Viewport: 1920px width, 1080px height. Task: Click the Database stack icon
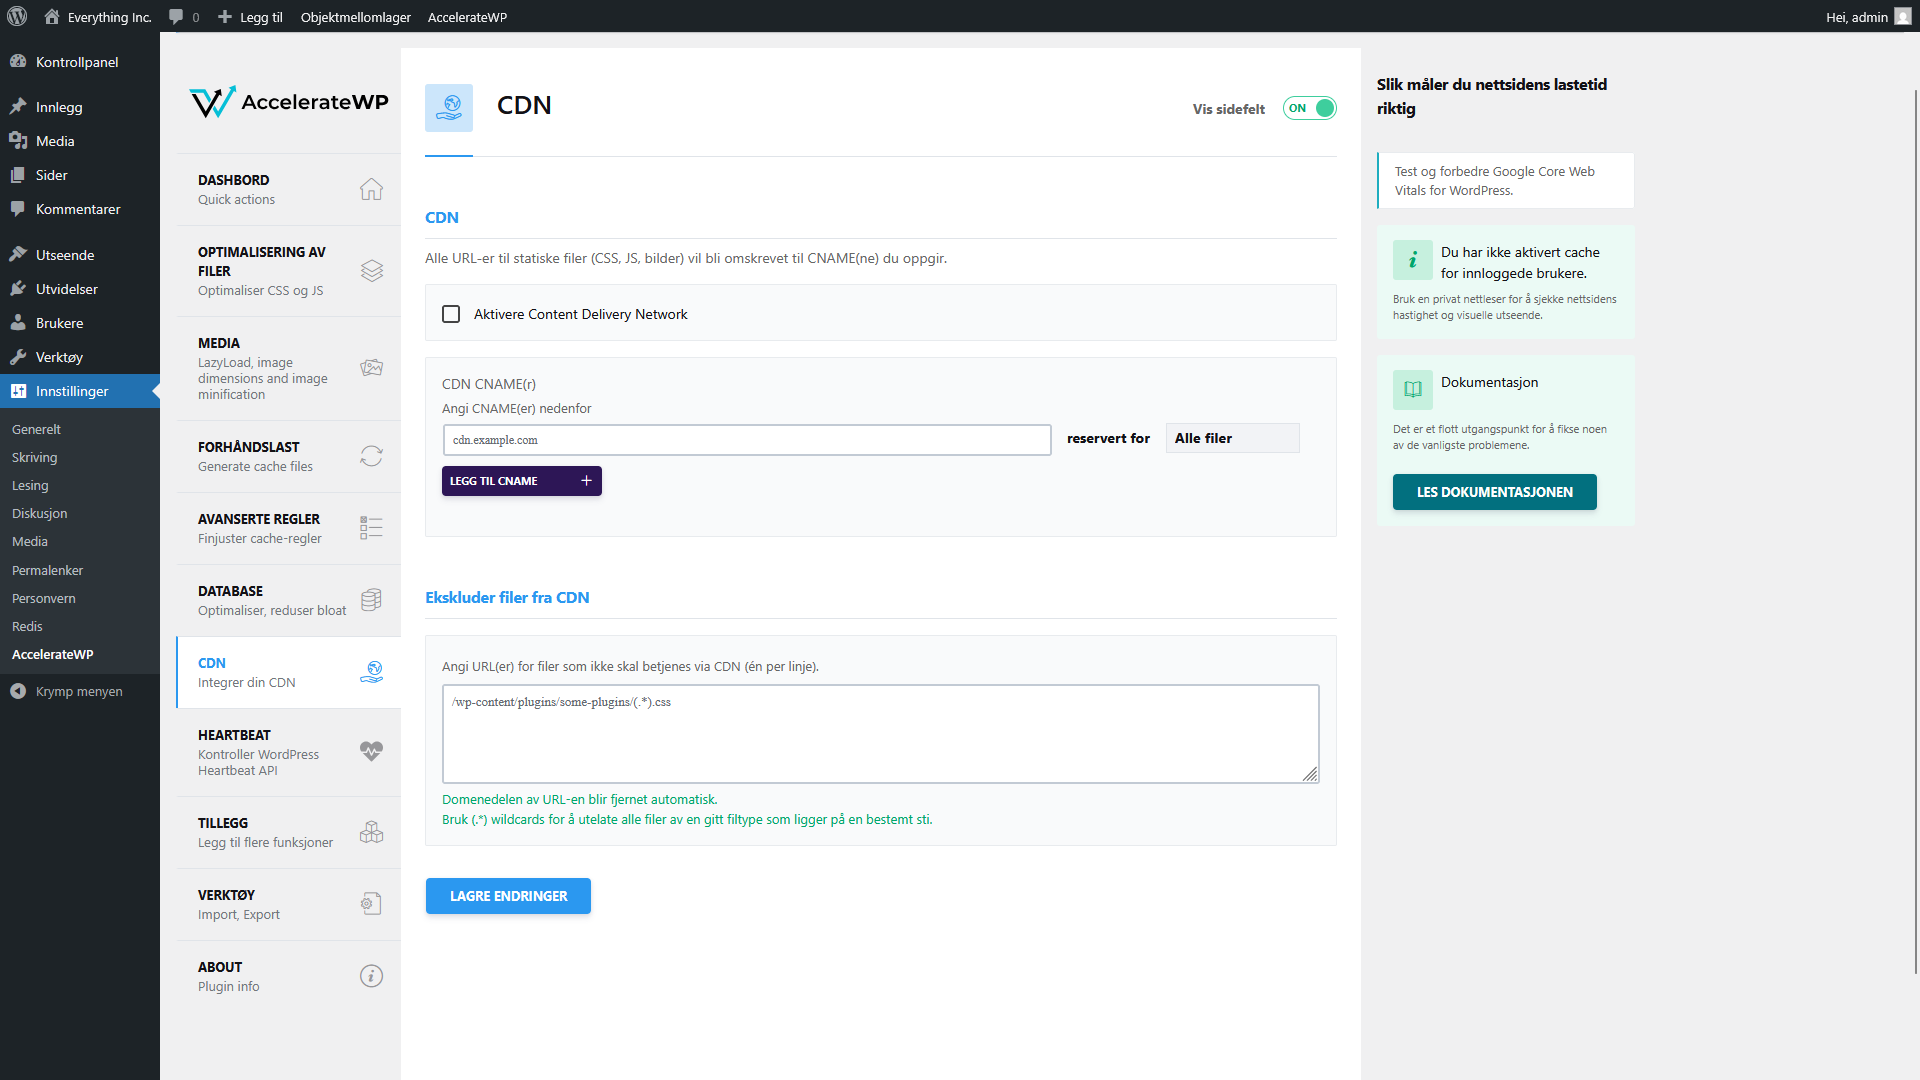[x=371, y=599]
